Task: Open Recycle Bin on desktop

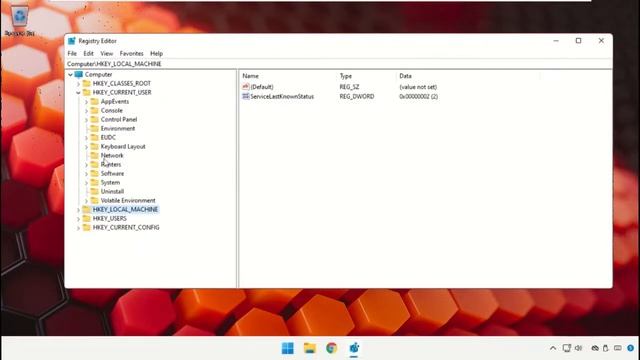Action: pyautogui.click(x=20, y=20)
